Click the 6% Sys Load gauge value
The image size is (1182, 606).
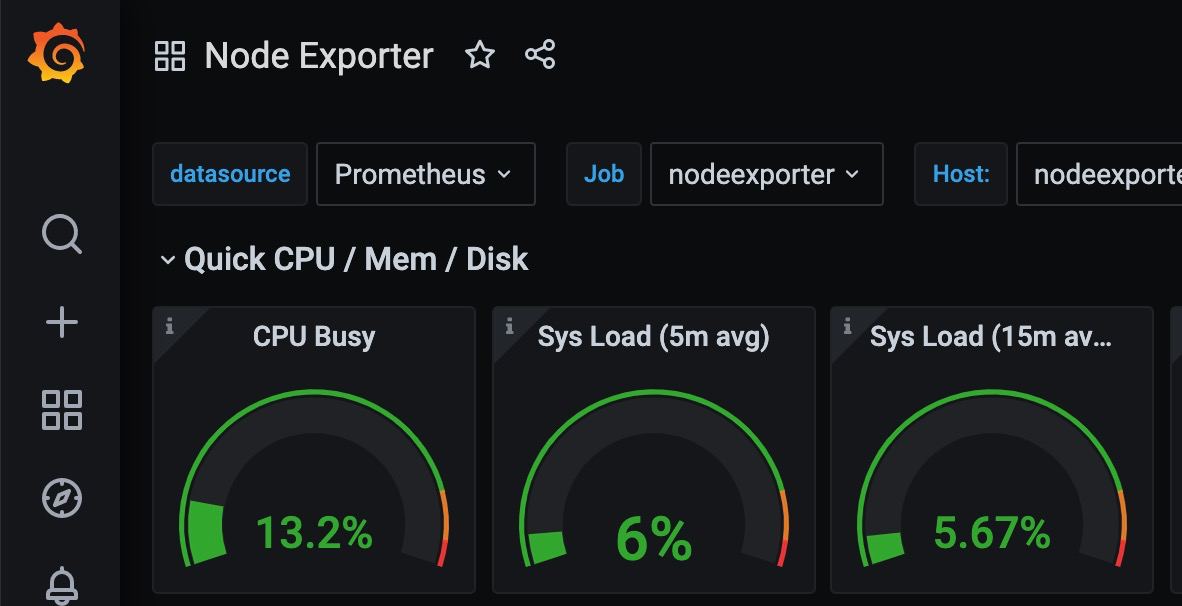click(x=654, y=538)
